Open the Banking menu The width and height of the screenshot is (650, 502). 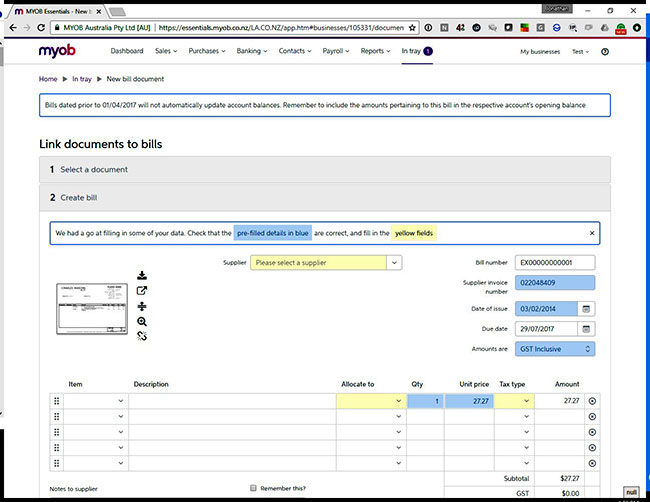click(252, 51)
